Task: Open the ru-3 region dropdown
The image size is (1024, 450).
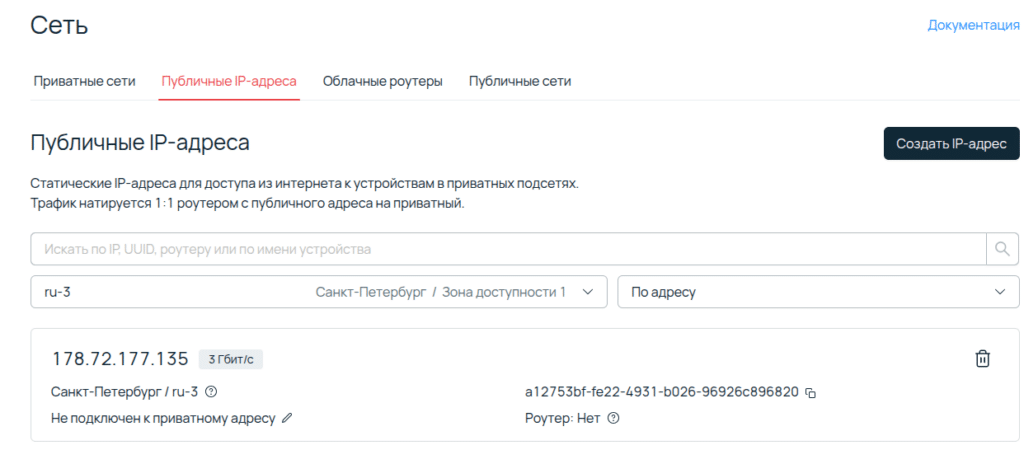Action: click(319, 292)
